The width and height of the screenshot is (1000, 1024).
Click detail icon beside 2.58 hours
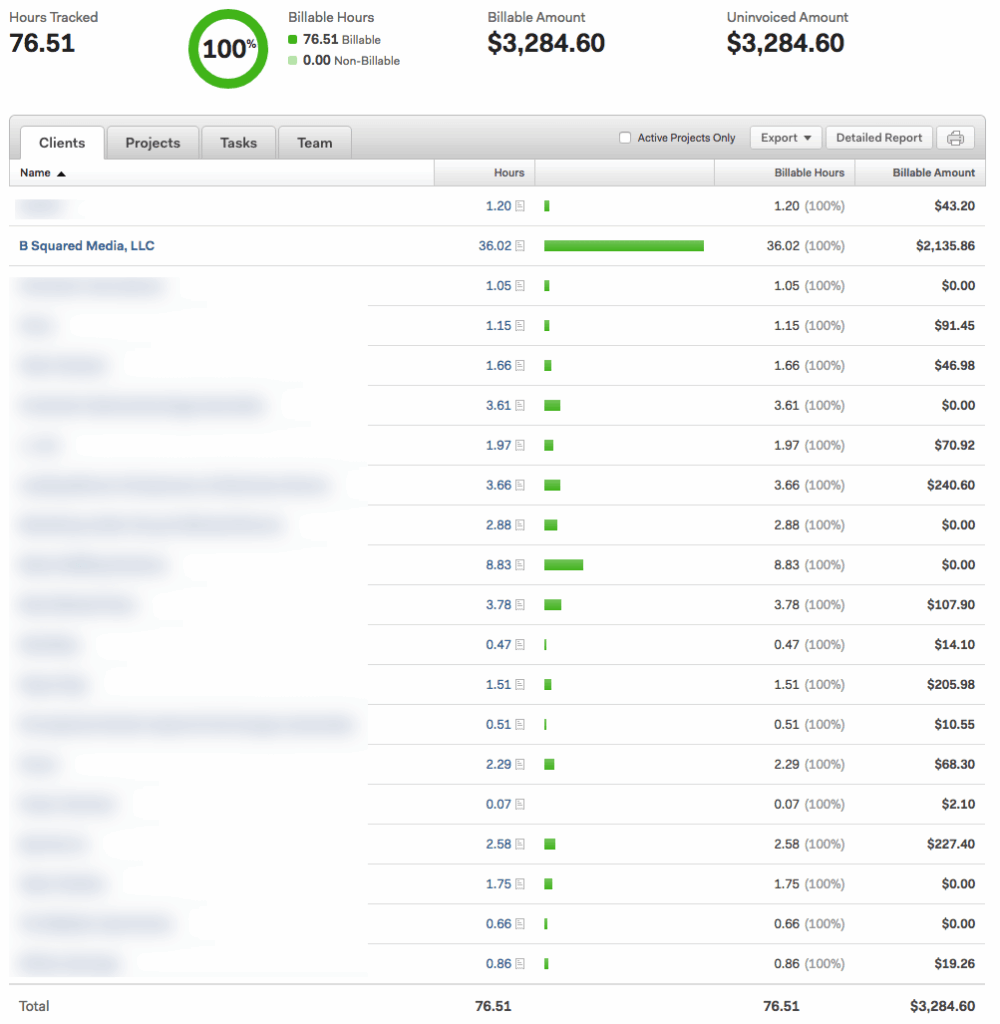[x=520, y=845]
